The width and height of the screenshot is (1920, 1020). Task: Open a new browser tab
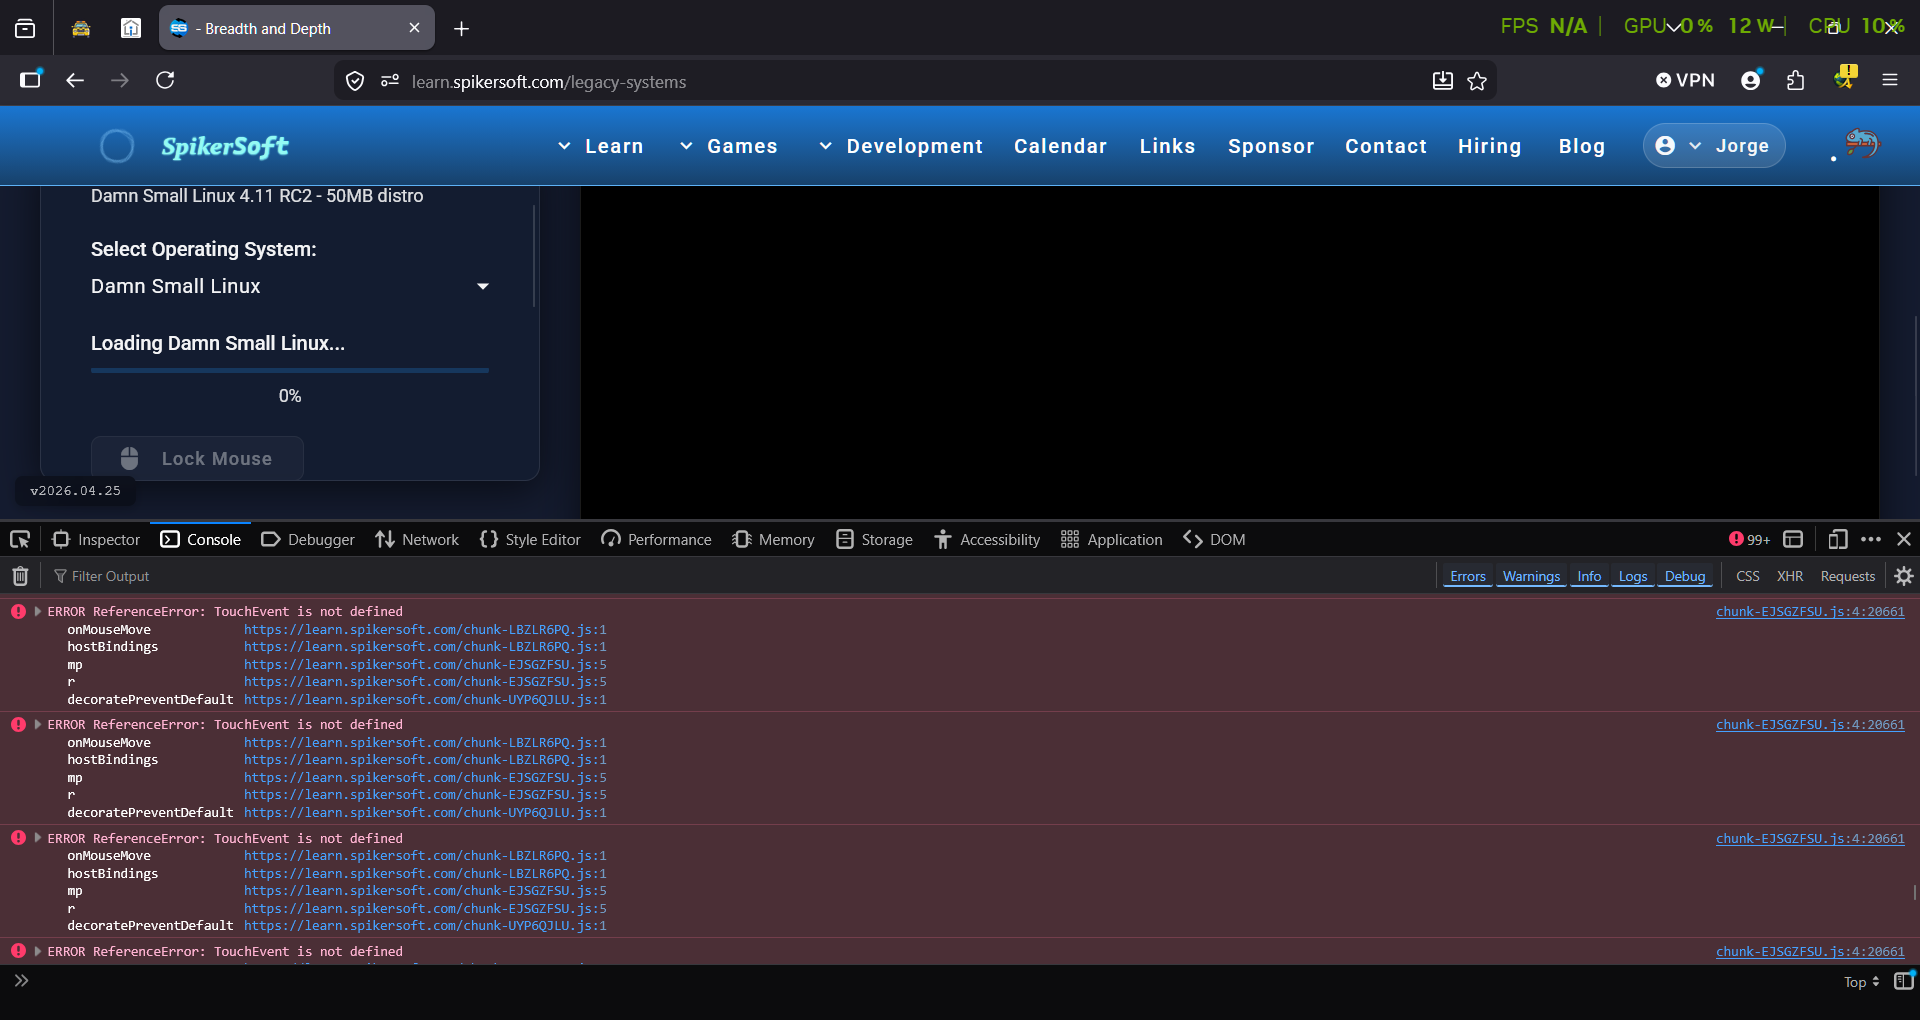point(461,29)
